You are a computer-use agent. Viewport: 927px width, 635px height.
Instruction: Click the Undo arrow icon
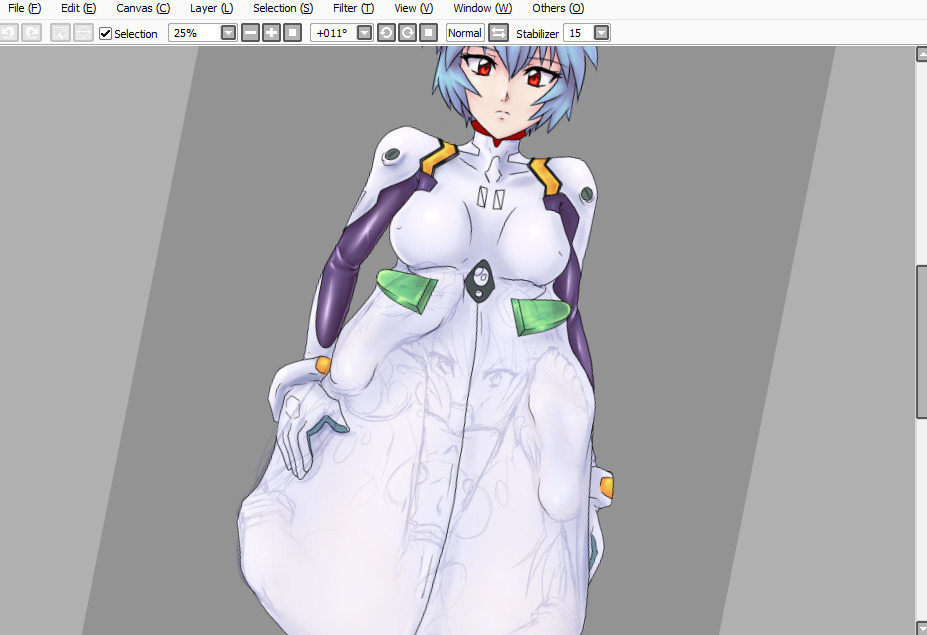8,33
